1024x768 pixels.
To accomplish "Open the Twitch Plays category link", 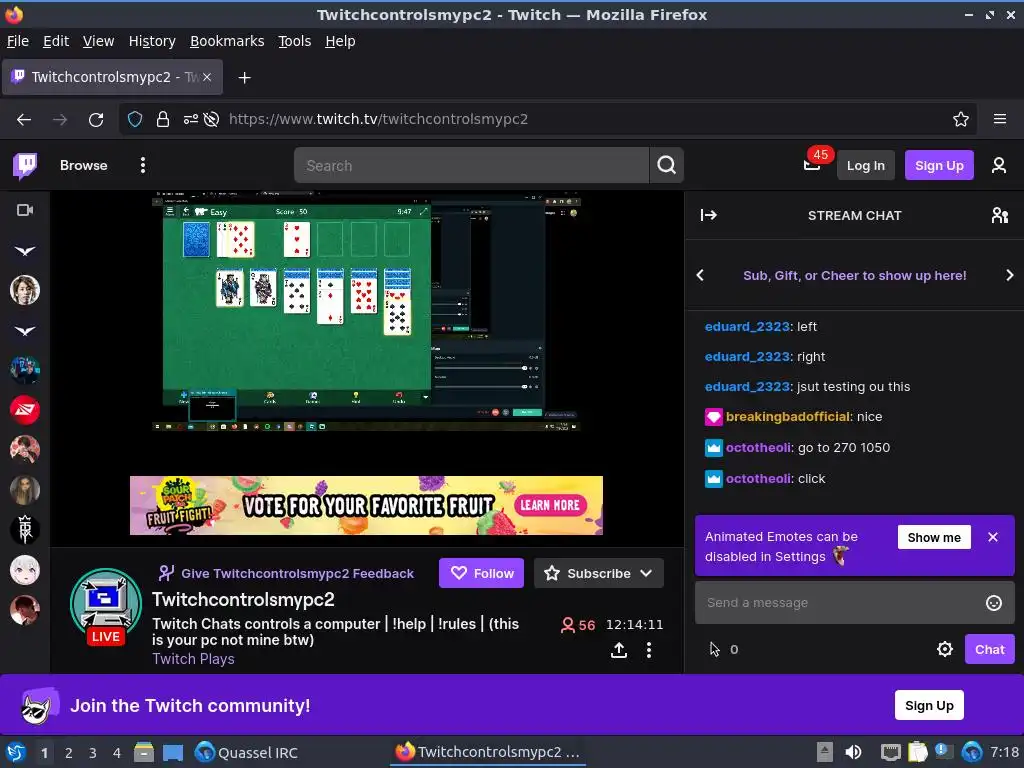I will click(193, 659).
